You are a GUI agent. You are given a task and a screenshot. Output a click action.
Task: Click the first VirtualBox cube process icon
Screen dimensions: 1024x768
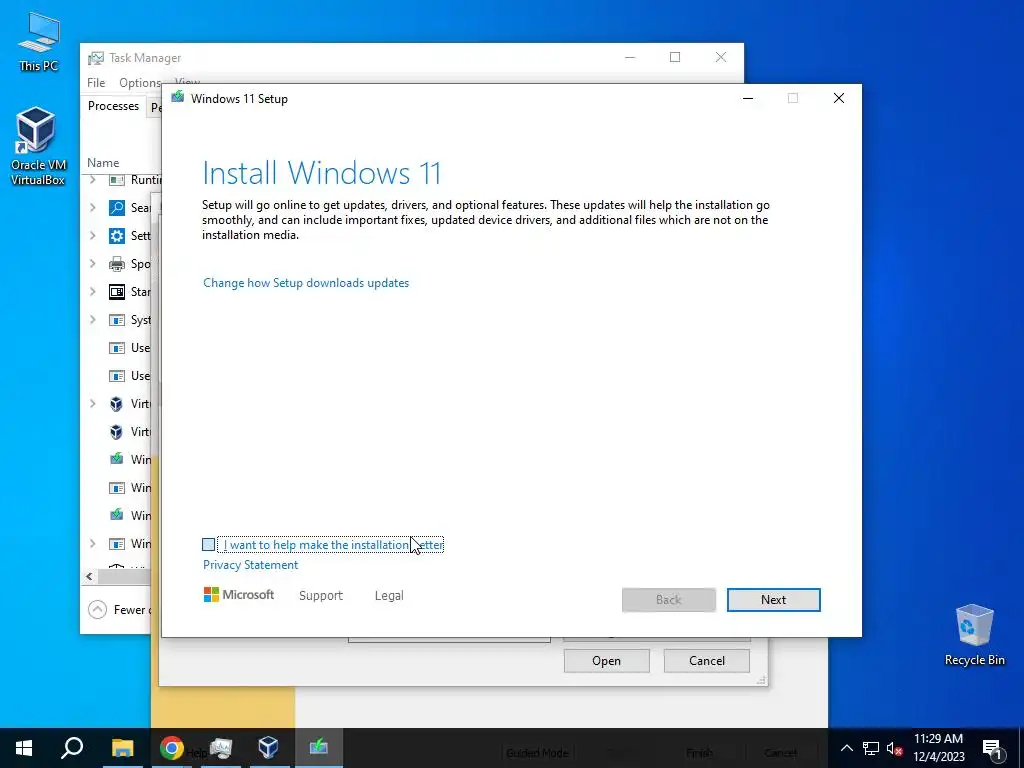click(x=116, y=404)
